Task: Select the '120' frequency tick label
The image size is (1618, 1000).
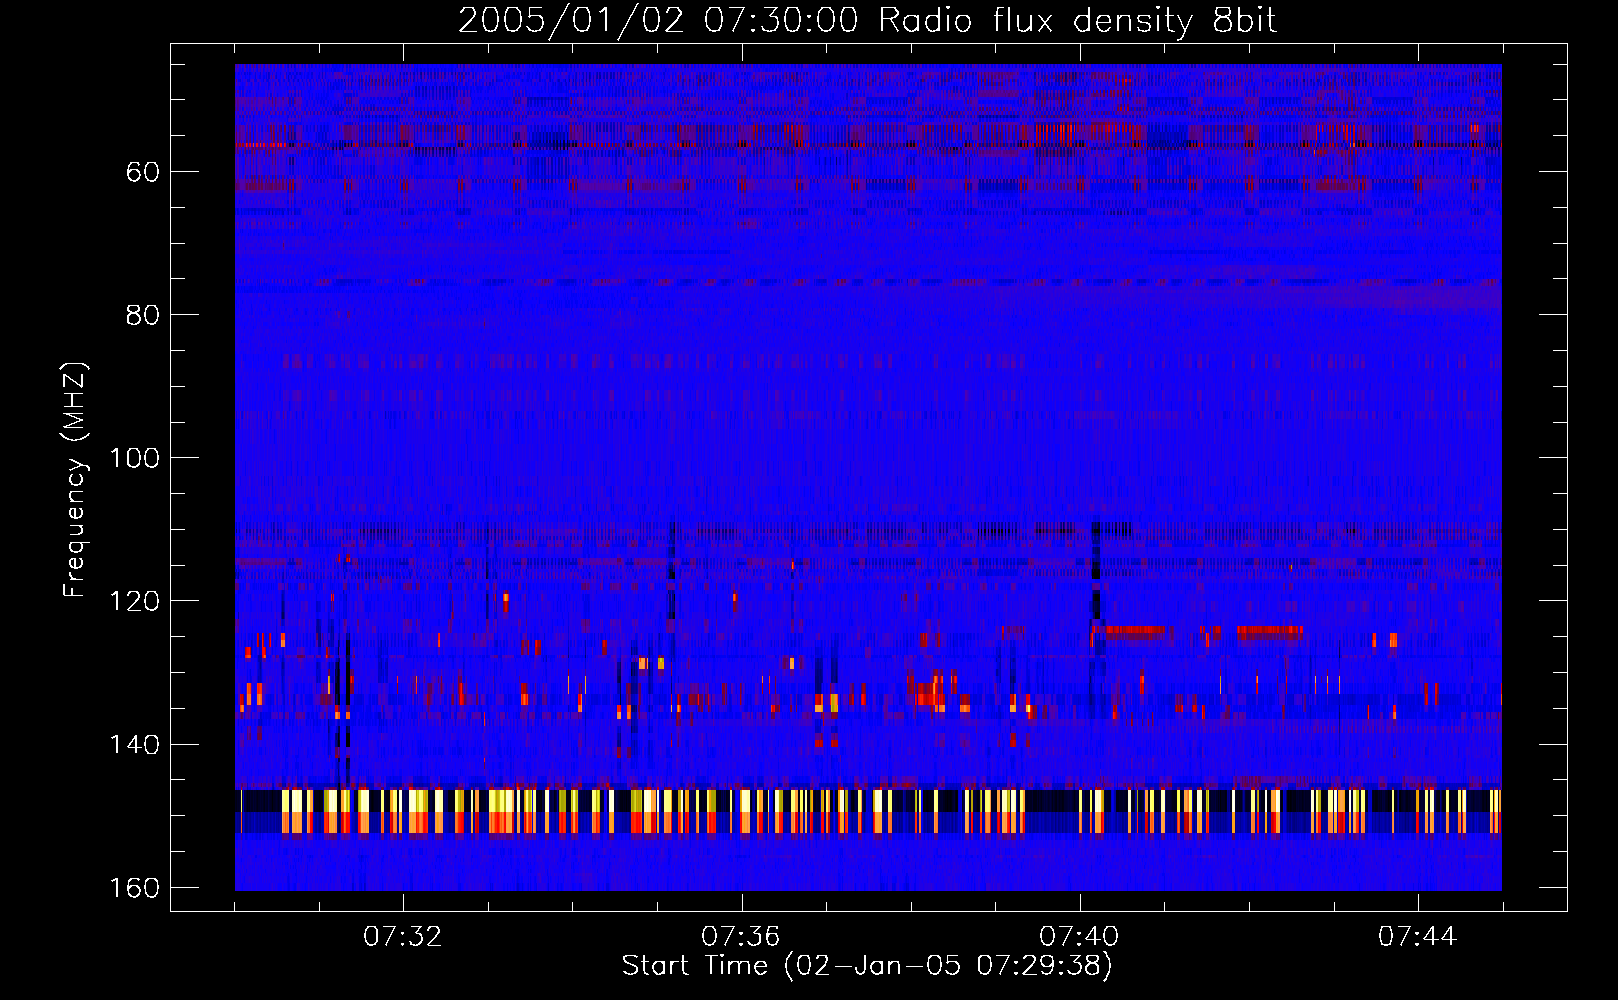Action: pos(135,601)
